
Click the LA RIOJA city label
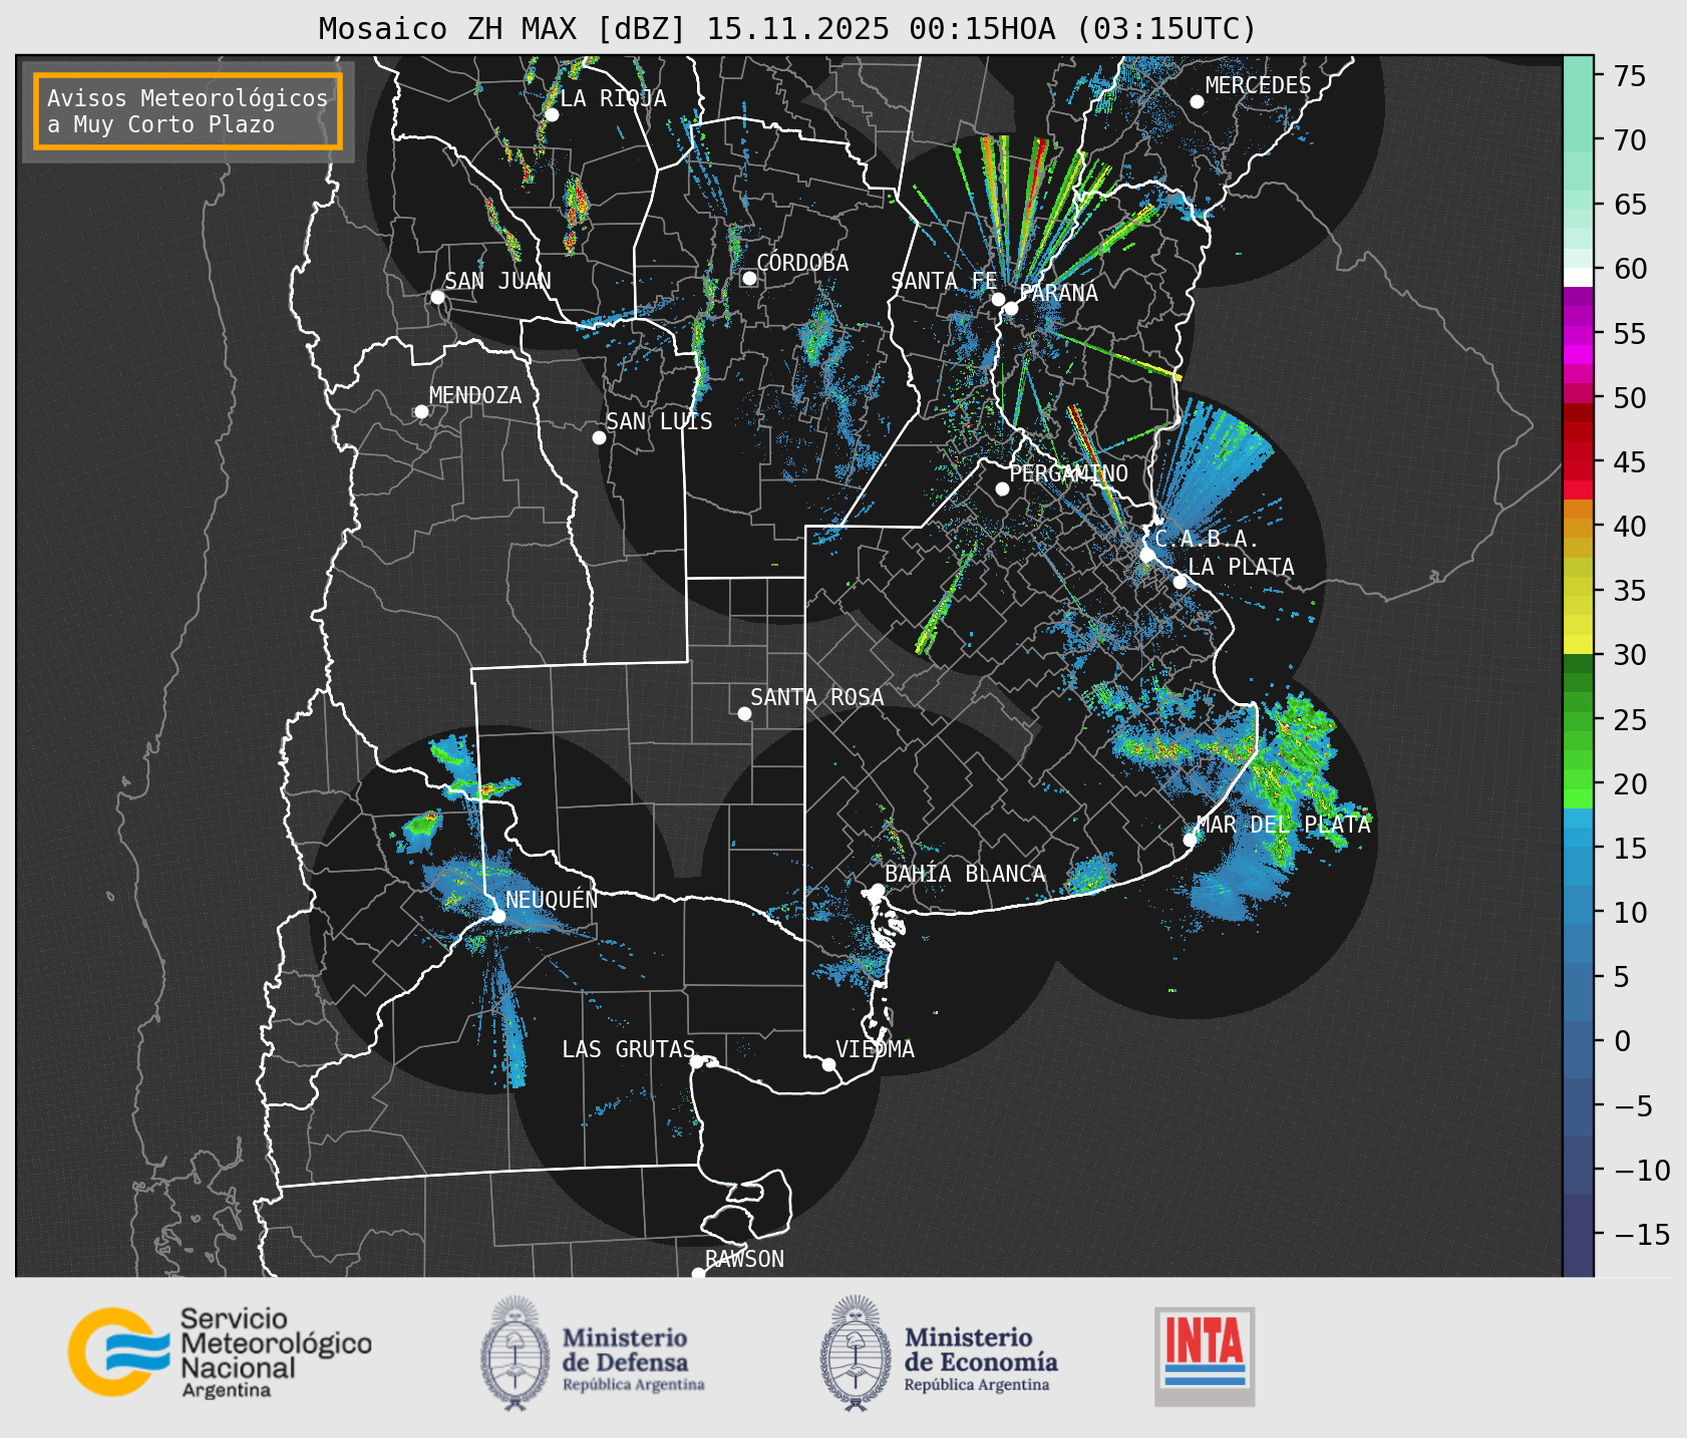pos(612,98)
